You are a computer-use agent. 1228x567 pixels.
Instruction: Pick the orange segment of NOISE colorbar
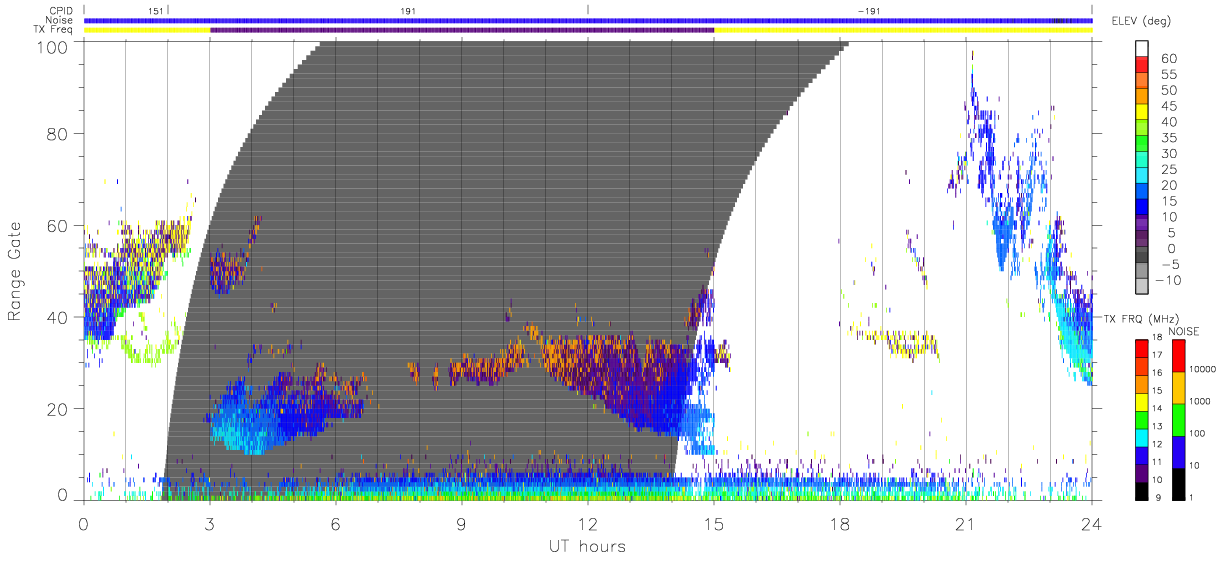click(1179, 387)
